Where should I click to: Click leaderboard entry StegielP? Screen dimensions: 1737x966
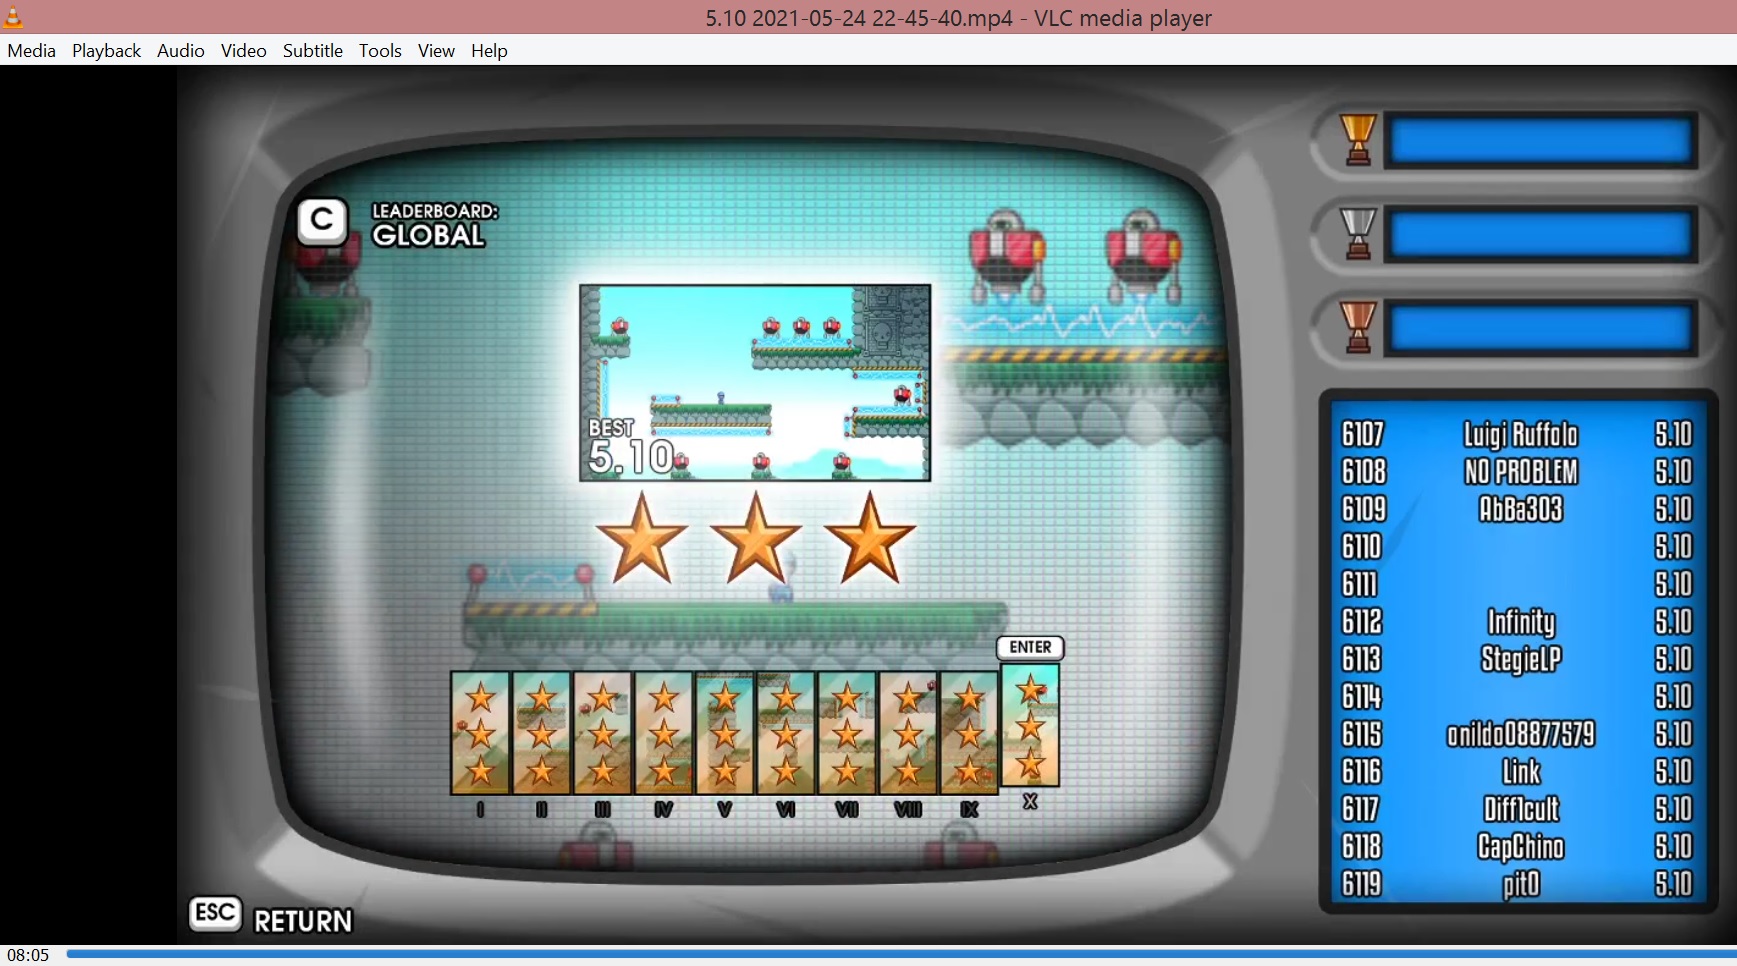[x=1521, y=659]
